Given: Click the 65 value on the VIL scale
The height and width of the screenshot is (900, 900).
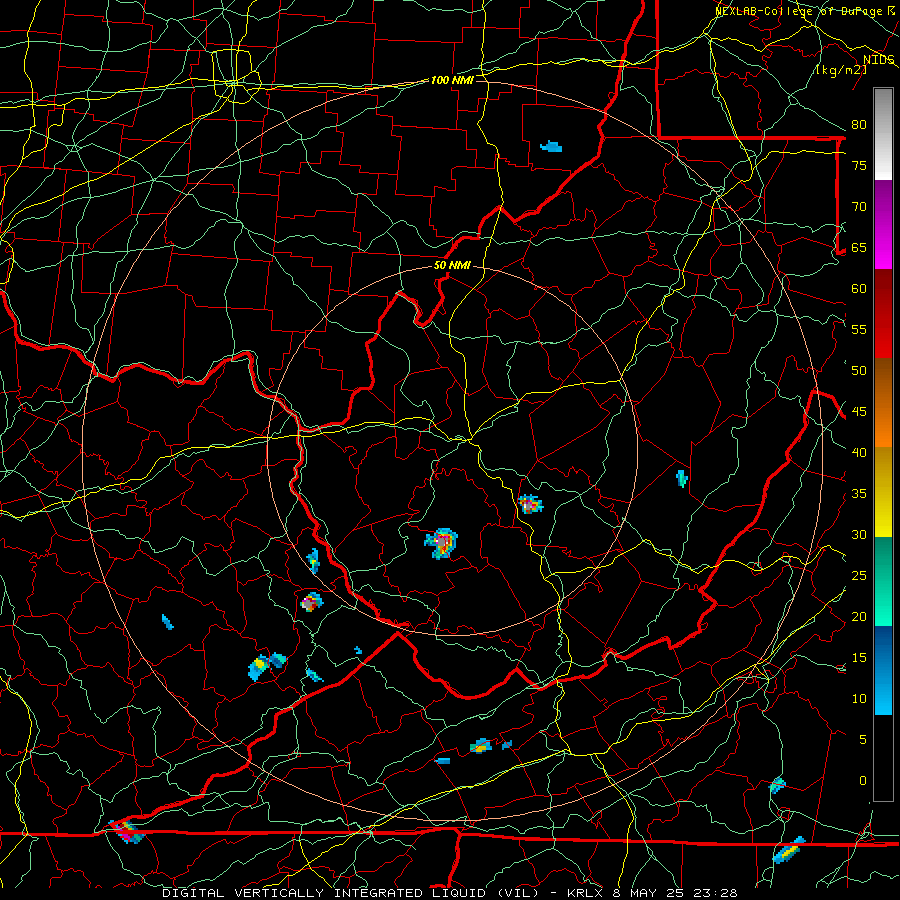Looking at the screenshot, I should 859,247.
